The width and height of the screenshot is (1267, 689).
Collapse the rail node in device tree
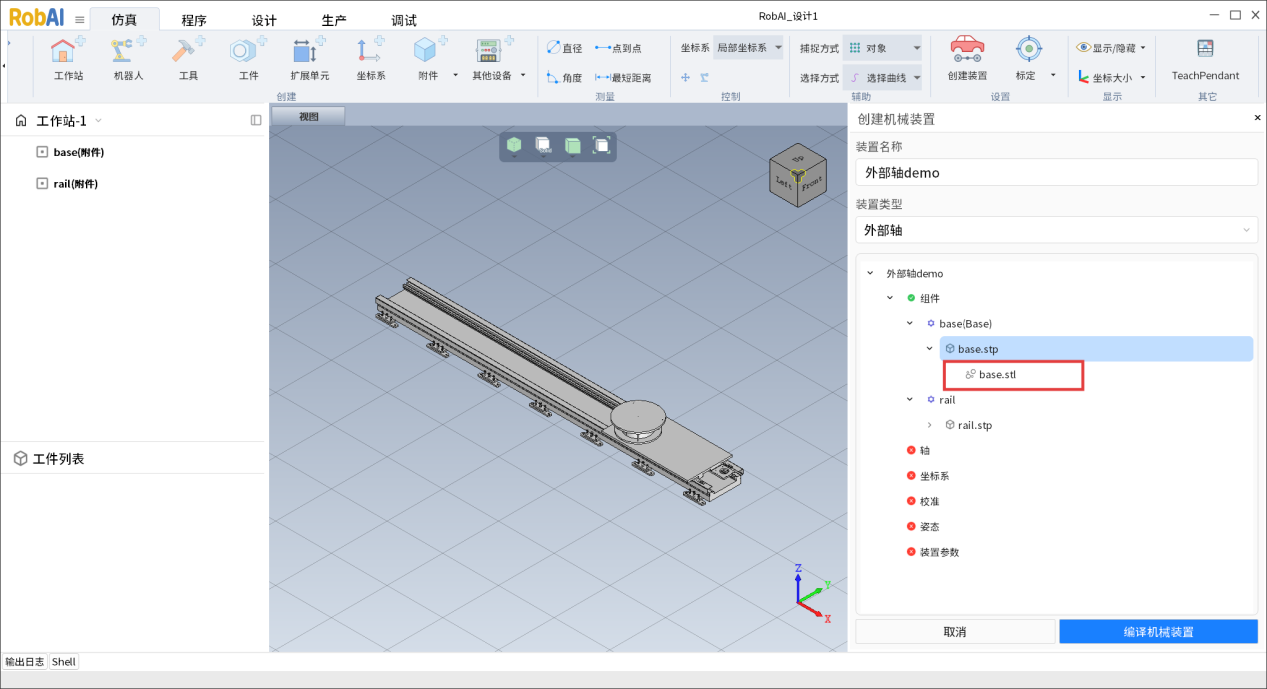(x=909, y=399)
